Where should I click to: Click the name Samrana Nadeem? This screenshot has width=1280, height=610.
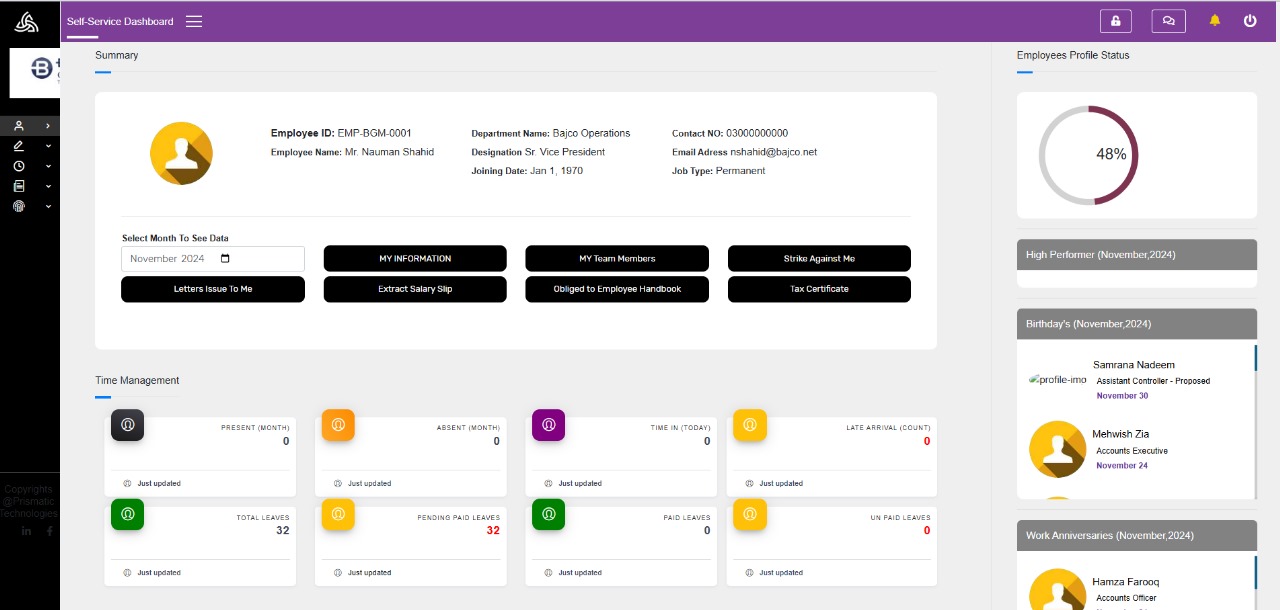1134,365
